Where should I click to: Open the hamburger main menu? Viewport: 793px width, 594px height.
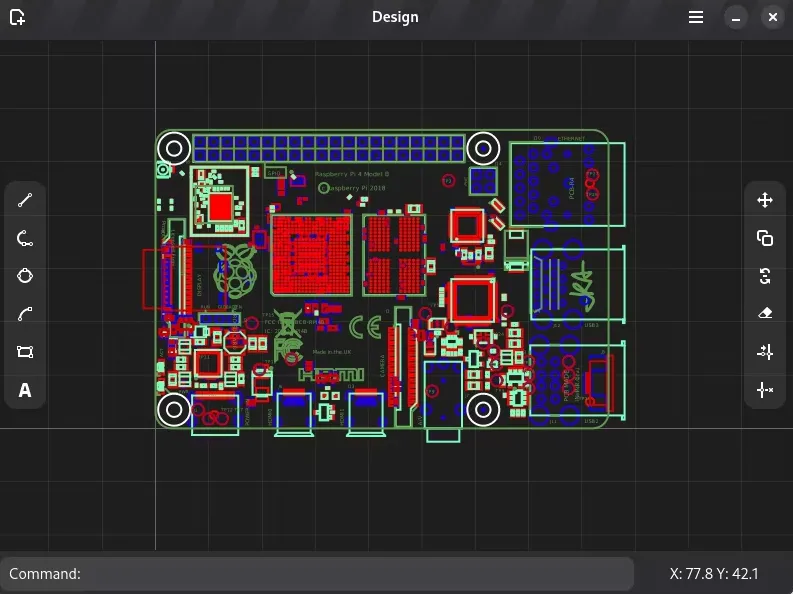(x=696, y=17)
